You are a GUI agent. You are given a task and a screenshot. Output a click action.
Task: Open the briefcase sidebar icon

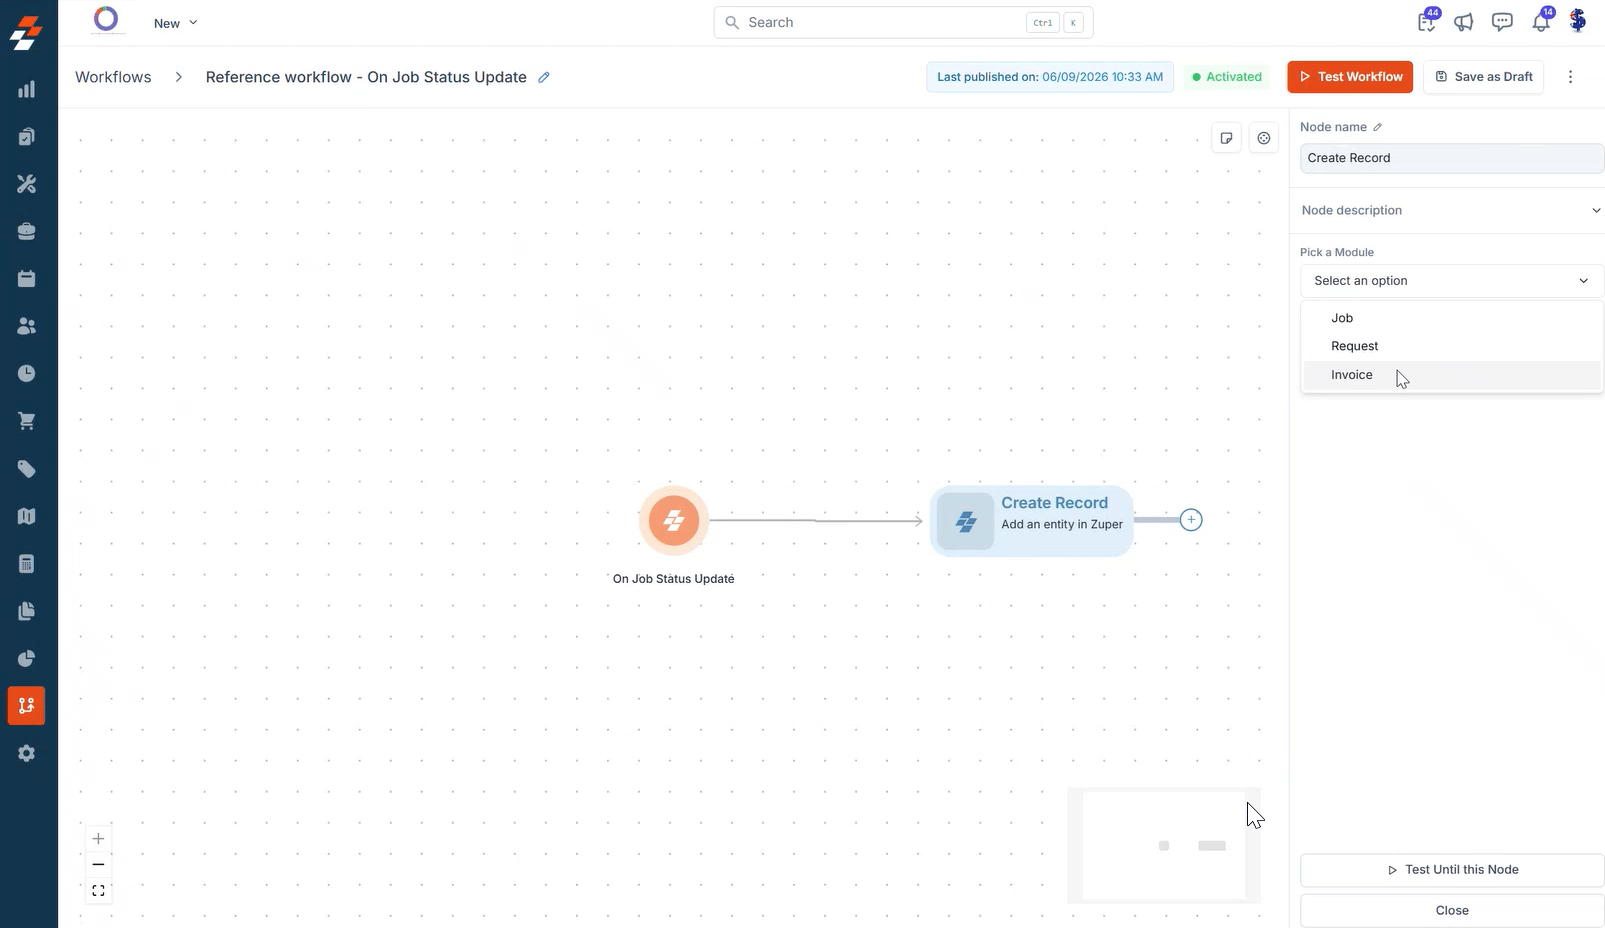27,231
